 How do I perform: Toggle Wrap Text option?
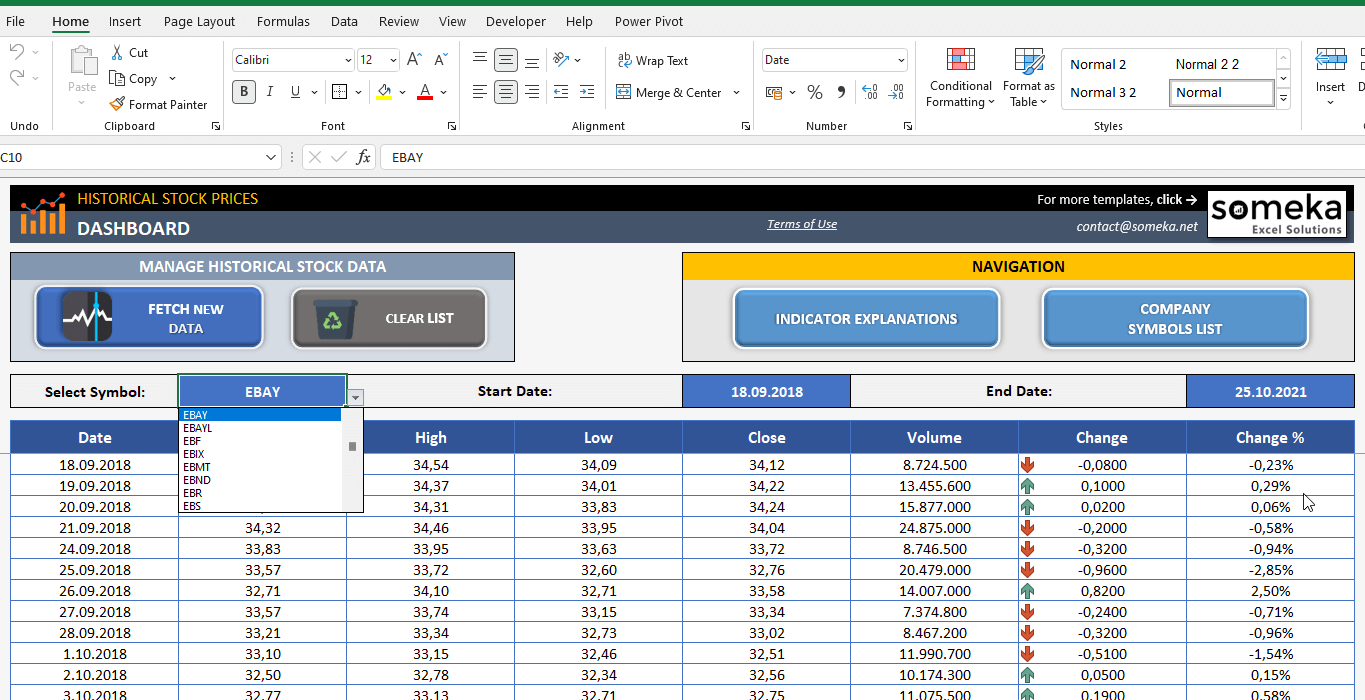coord(652,61)
